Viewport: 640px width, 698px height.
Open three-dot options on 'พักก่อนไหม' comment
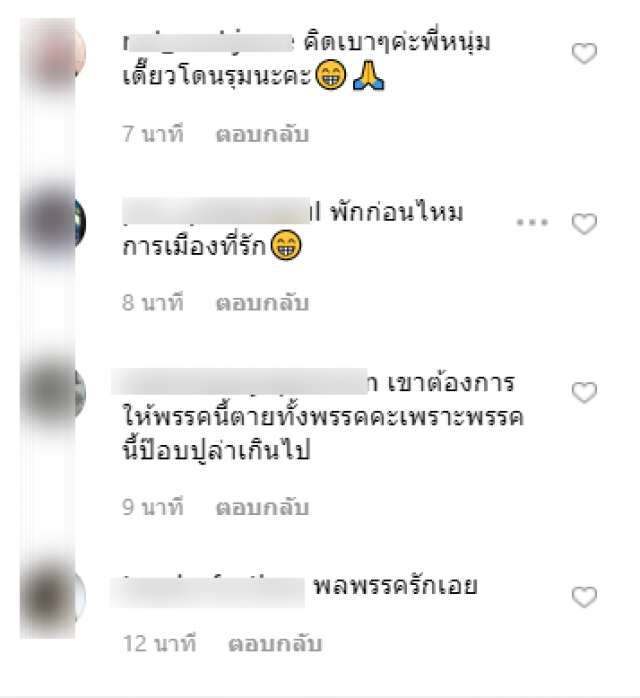[532, 222]
